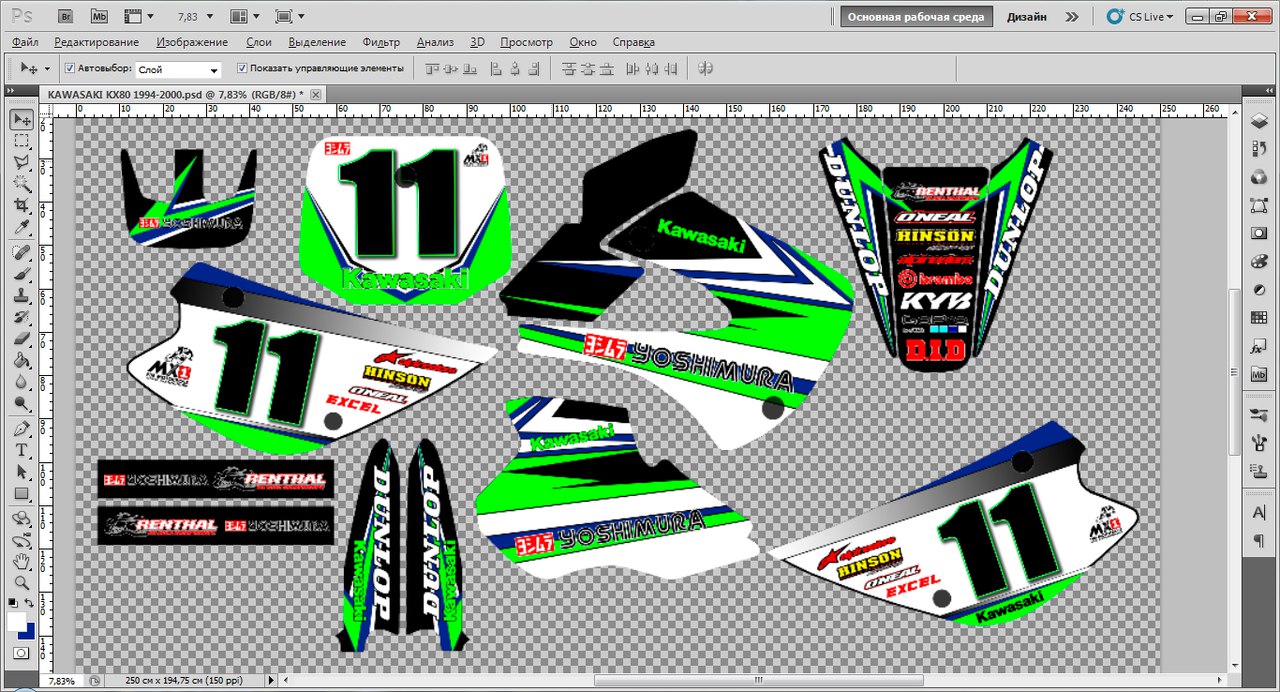
Task: Launch Mini Bridge from the Mb icon
Action: 98,16
